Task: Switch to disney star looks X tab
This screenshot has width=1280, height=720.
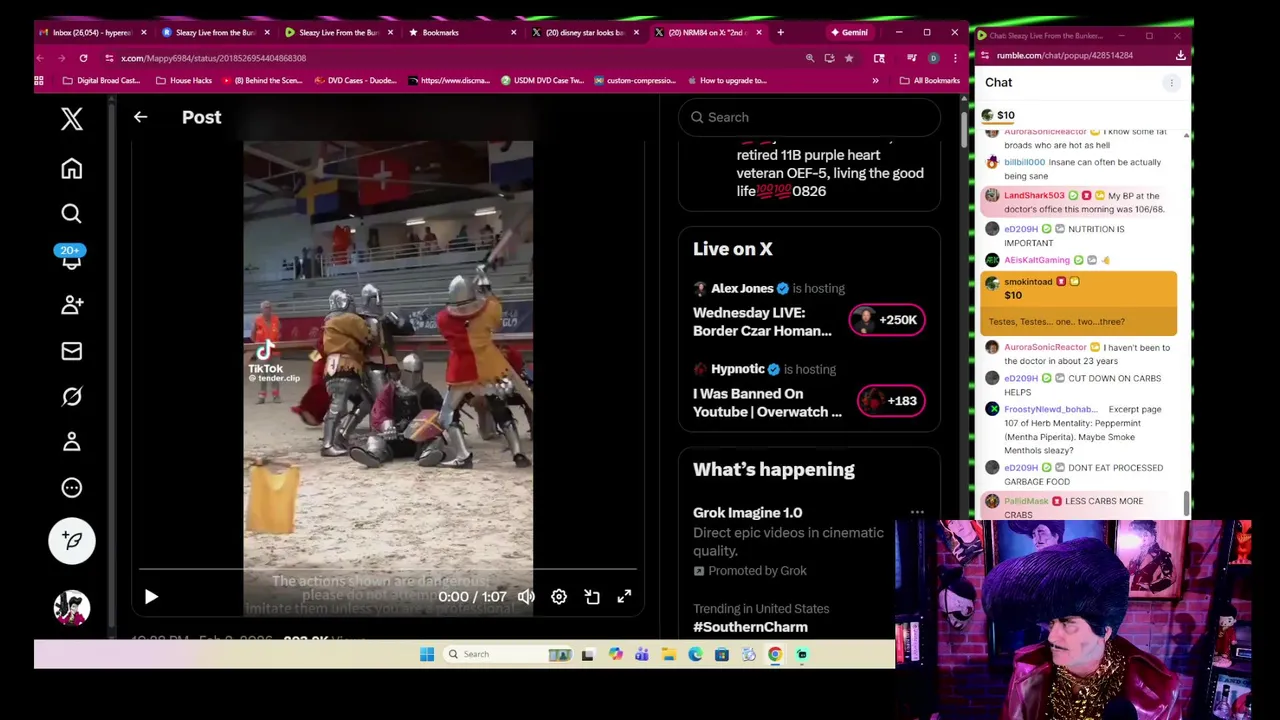Action: point(584,32)
